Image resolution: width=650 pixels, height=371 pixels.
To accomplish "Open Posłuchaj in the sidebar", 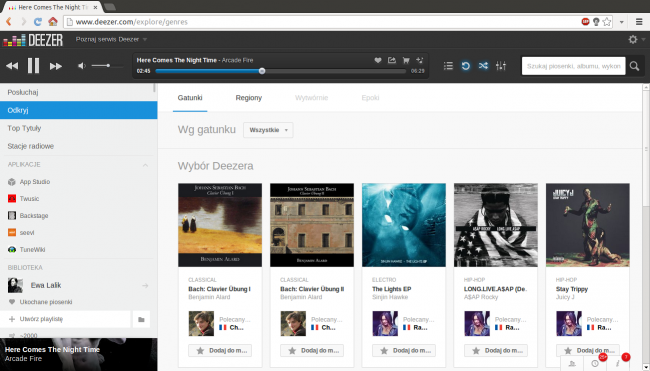I will tap(78, 92).
